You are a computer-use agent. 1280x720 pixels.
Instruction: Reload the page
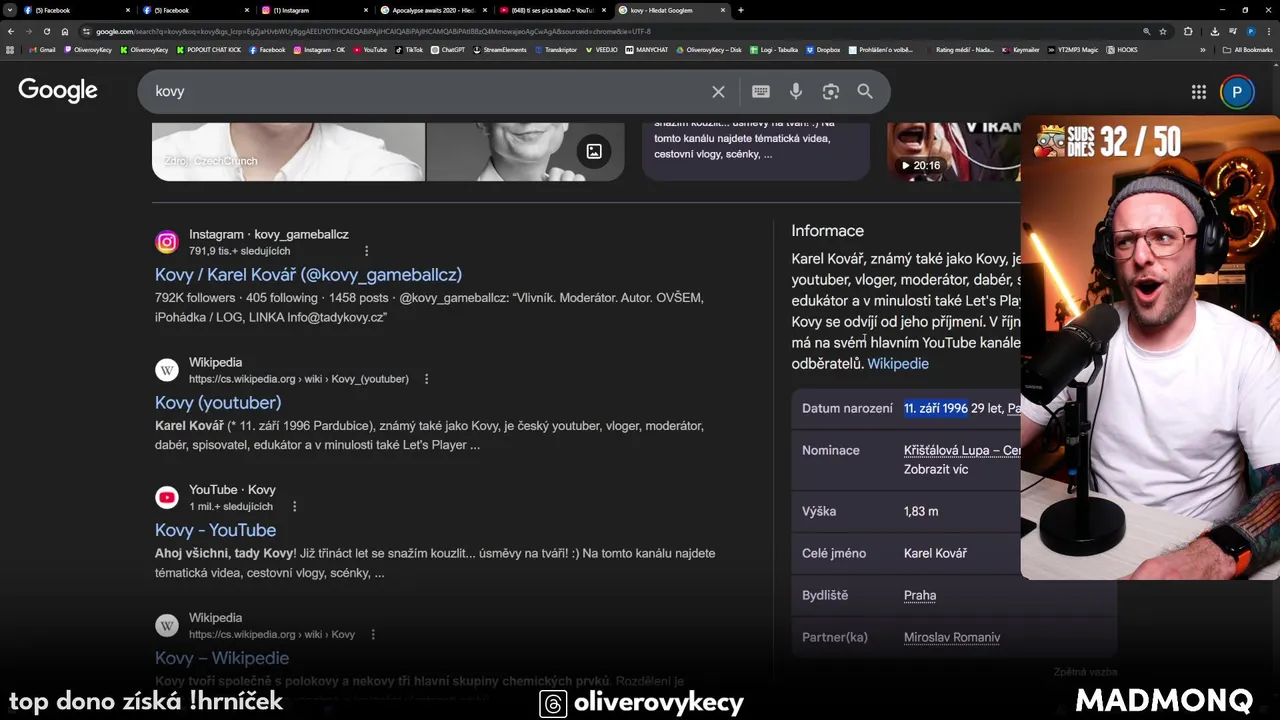46,31
